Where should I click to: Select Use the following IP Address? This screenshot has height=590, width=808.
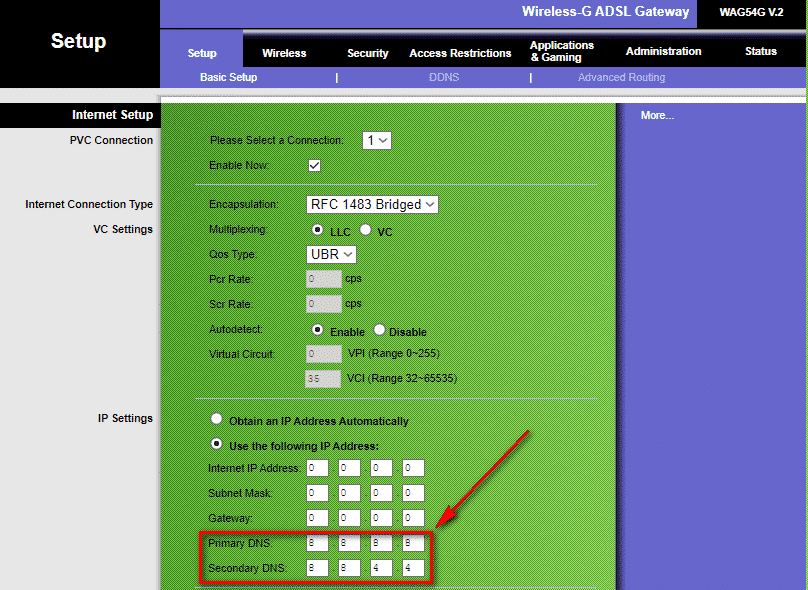click(x=216, y=444)
